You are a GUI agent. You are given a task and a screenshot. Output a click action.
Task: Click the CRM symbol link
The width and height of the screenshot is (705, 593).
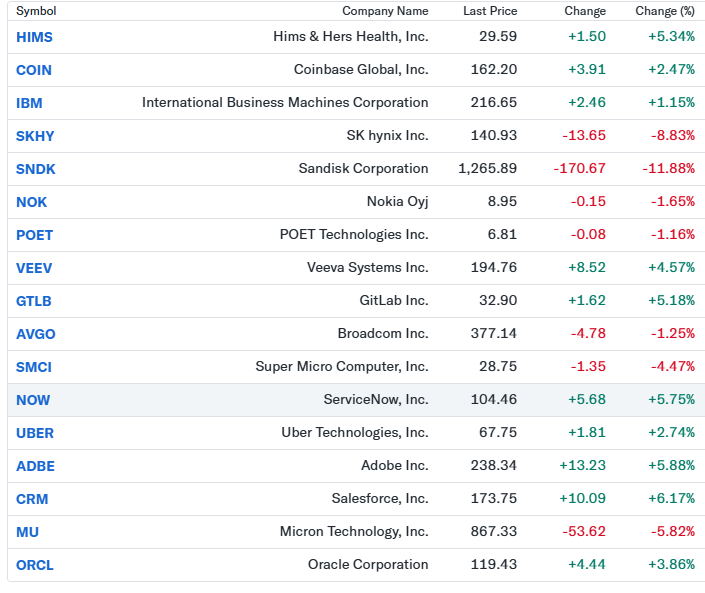pos(32,499)
